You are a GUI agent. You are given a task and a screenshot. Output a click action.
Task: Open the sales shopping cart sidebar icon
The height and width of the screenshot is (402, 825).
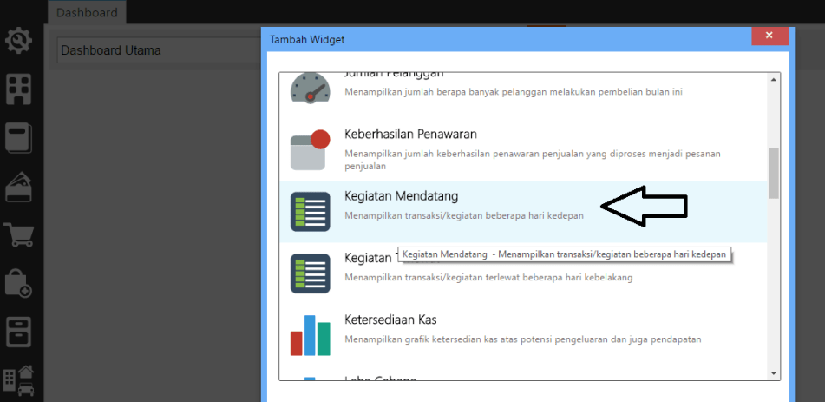pos(19,234)
